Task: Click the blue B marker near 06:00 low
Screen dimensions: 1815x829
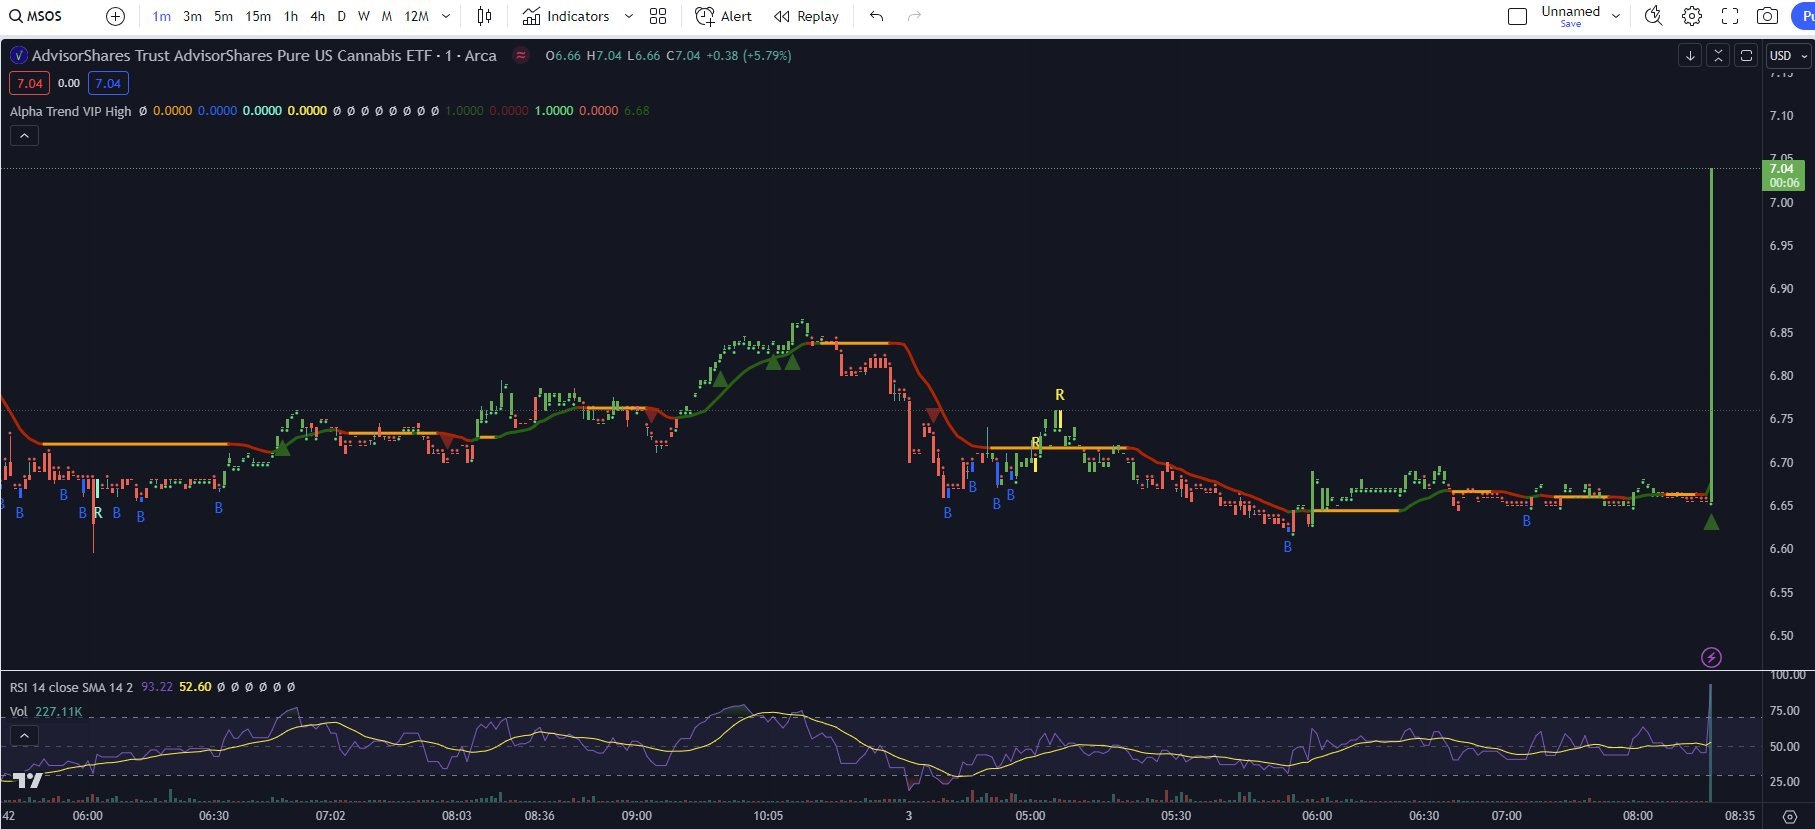Action: pos(1288,547)
